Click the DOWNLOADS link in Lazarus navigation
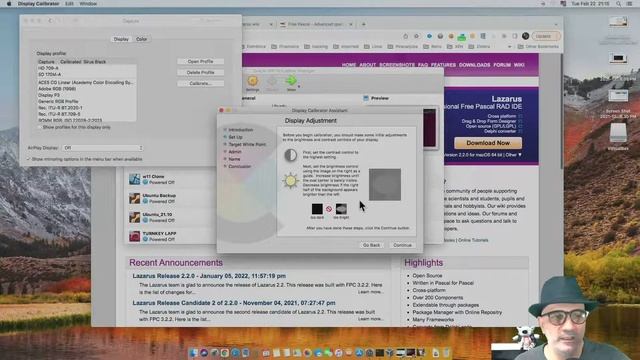This screenshot has width=640, height=360. click(x=474, y=65)
